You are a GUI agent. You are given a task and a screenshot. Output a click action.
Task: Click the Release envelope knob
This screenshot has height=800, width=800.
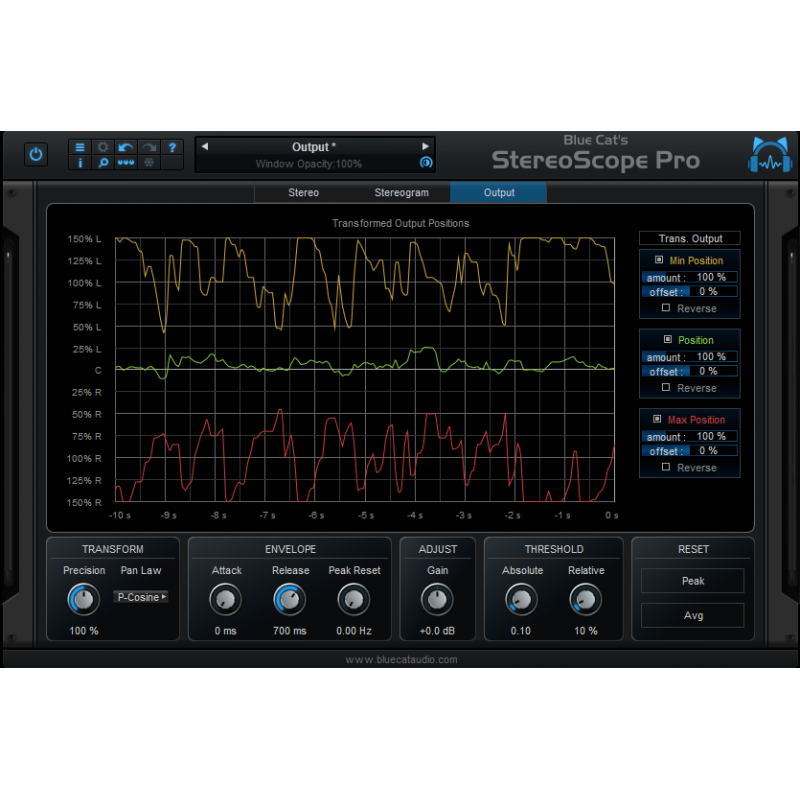290,599
